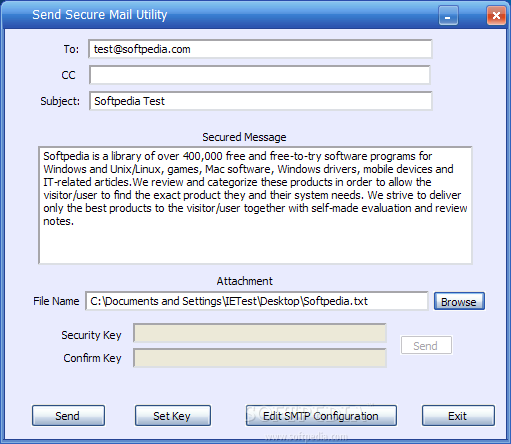This screenshot has width=511, height=444.
Task: Click the Secured Message heading
Action: [x=244, y=137]
